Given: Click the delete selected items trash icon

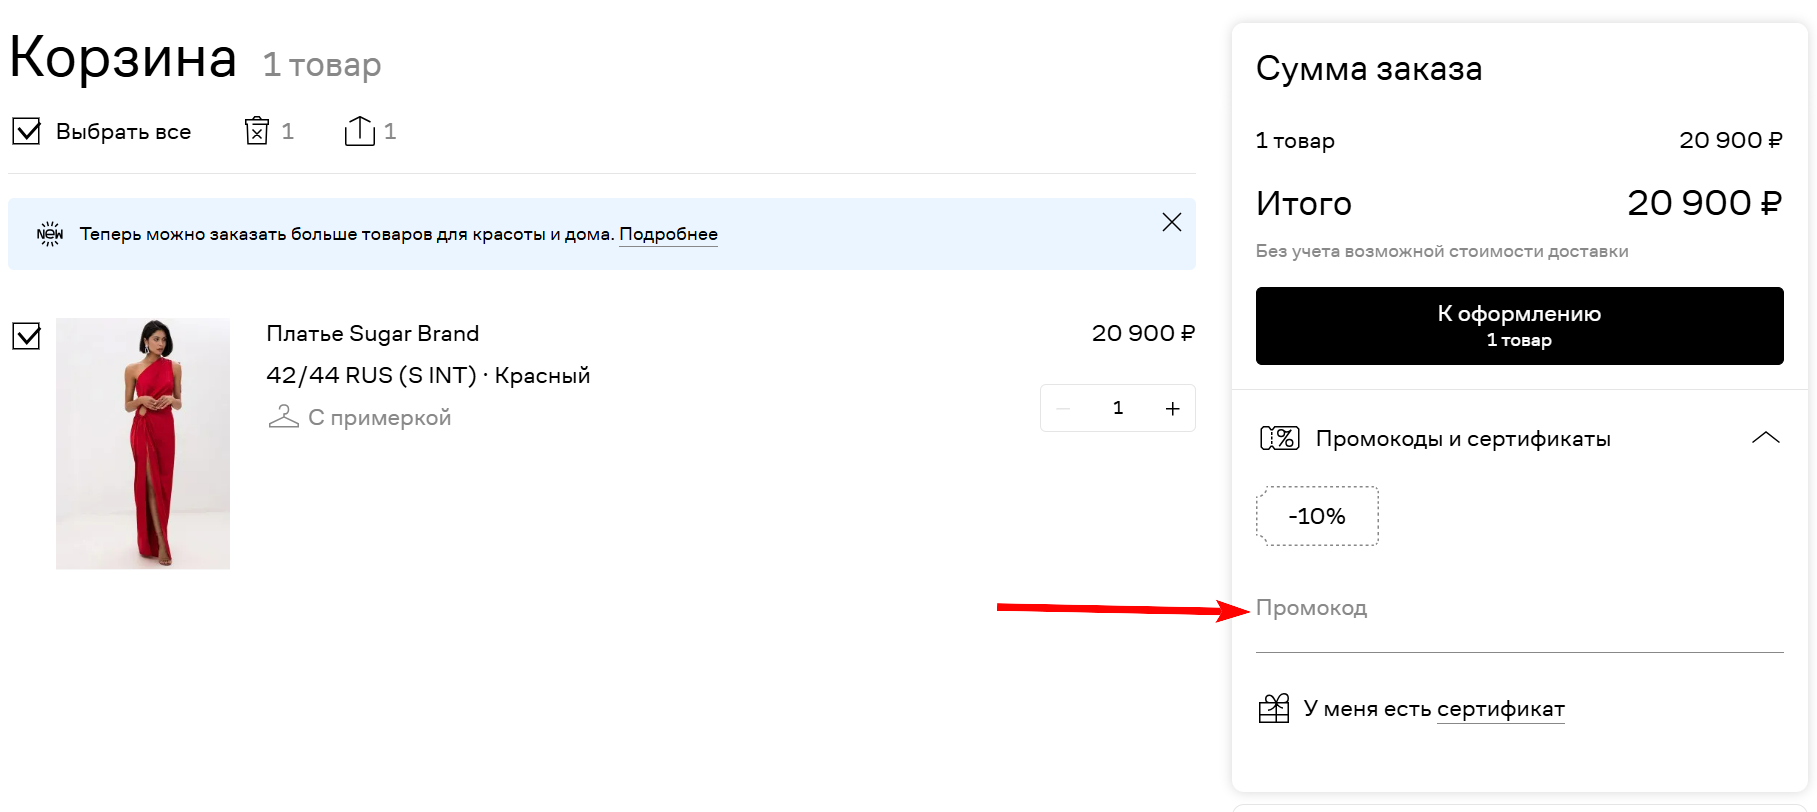Looking at the screenshot, I should pos(257,131).
